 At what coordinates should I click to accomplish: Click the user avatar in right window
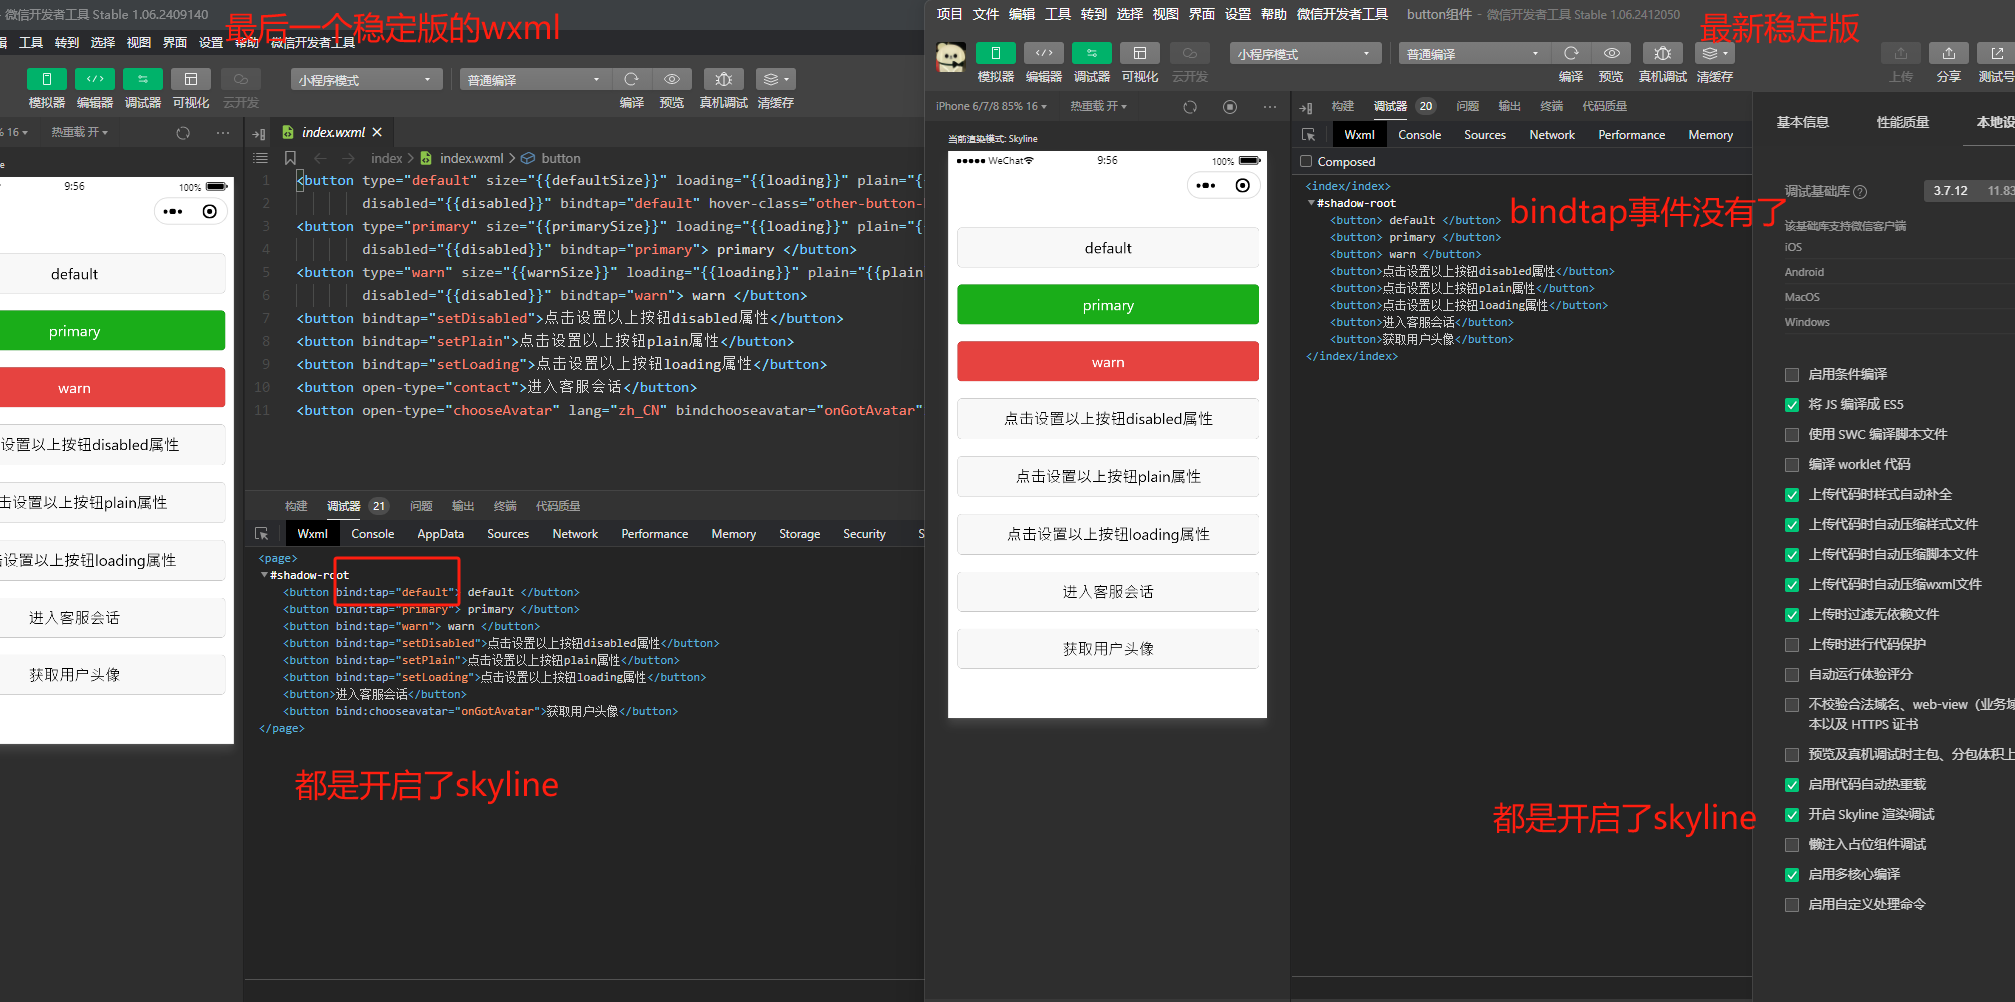click(x=951, y=57)
